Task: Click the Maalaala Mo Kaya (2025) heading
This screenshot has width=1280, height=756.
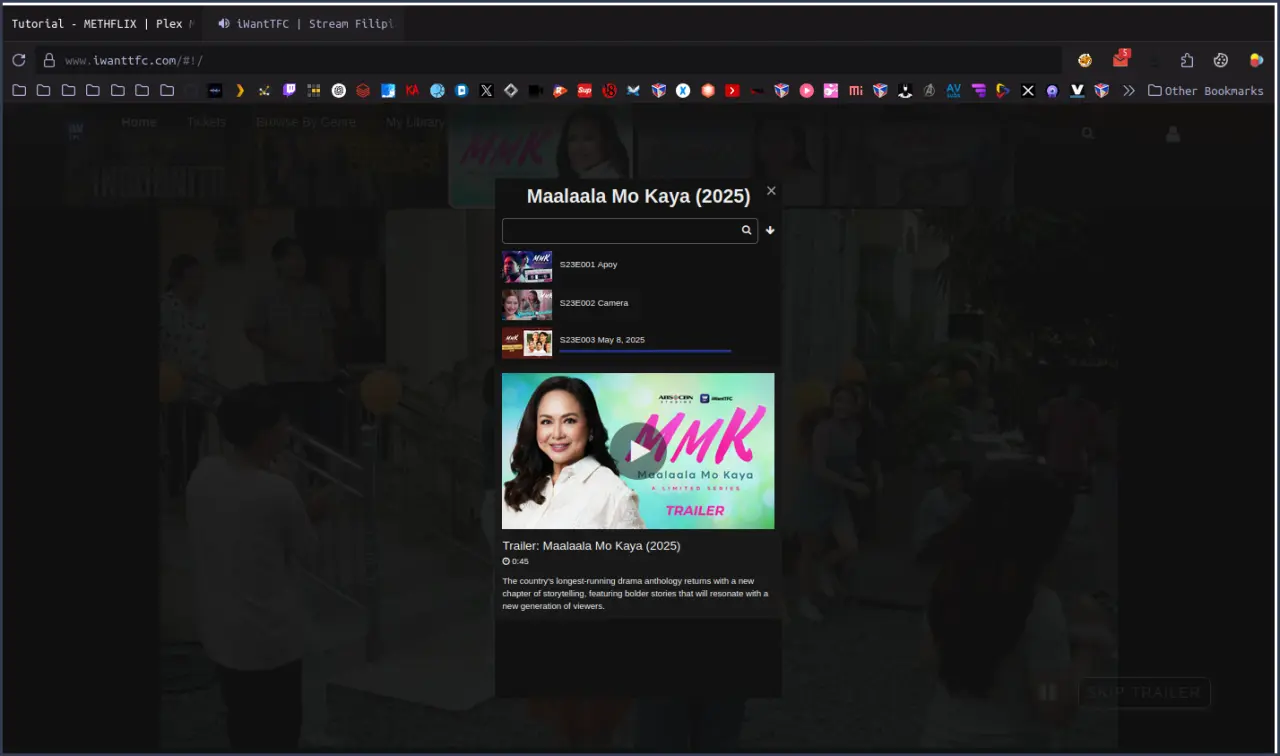Action: (638, 196)
